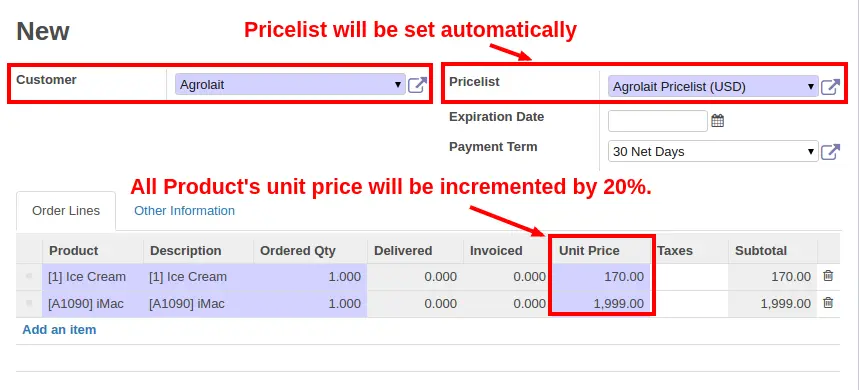Screen dimensions: 859x390
Task: Open Customer record external link icon
Action: click(417, 85)
